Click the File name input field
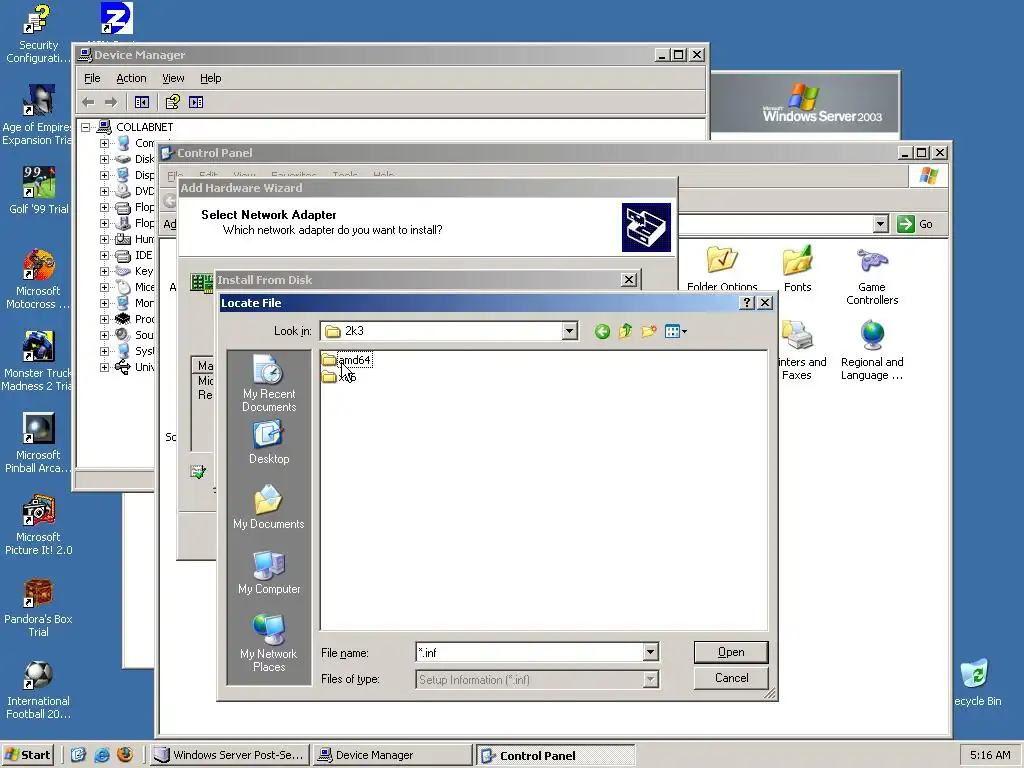This screenshot has height=768, width=1024. click(529, 652)
